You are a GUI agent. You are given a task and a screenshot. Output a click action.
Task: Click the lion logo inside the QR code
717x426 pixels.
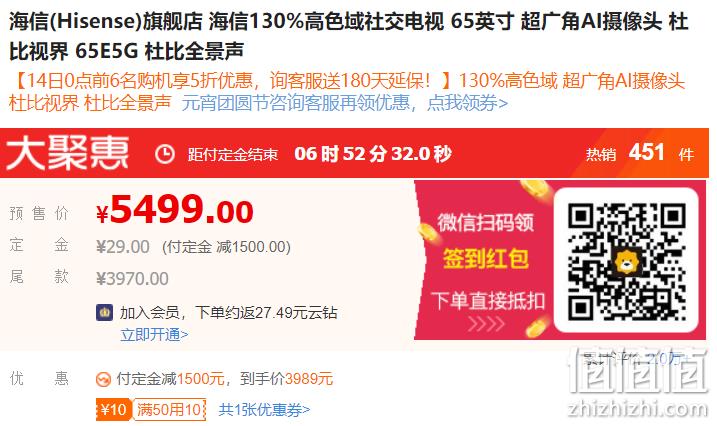(626, 262)
